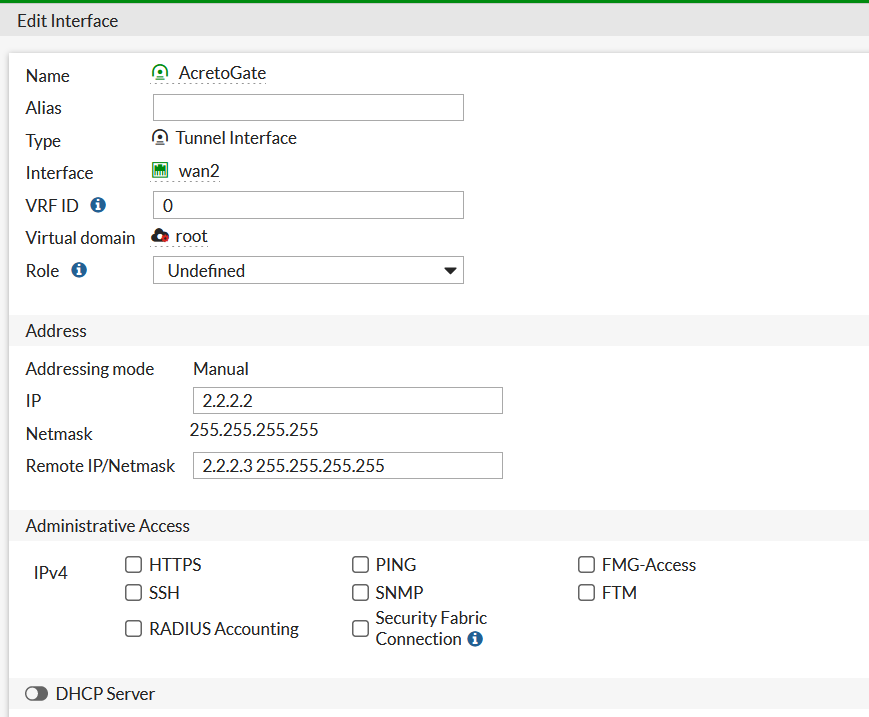
Task: Click the wan2 interface port icon
Action: click(x=160, y=170)
